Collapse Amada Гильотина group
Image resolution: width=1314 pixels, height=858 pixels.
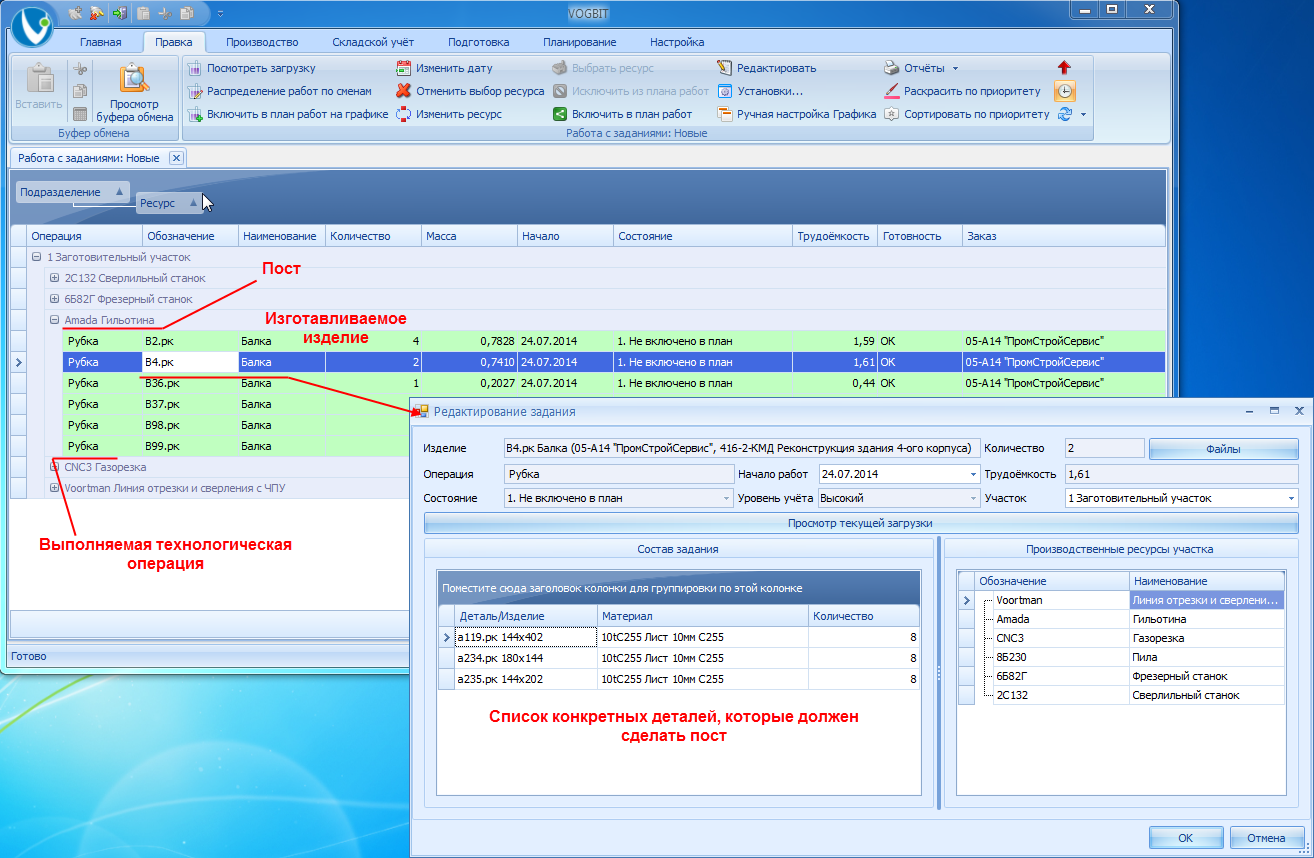pyautogui.click(x=55, y=320)
